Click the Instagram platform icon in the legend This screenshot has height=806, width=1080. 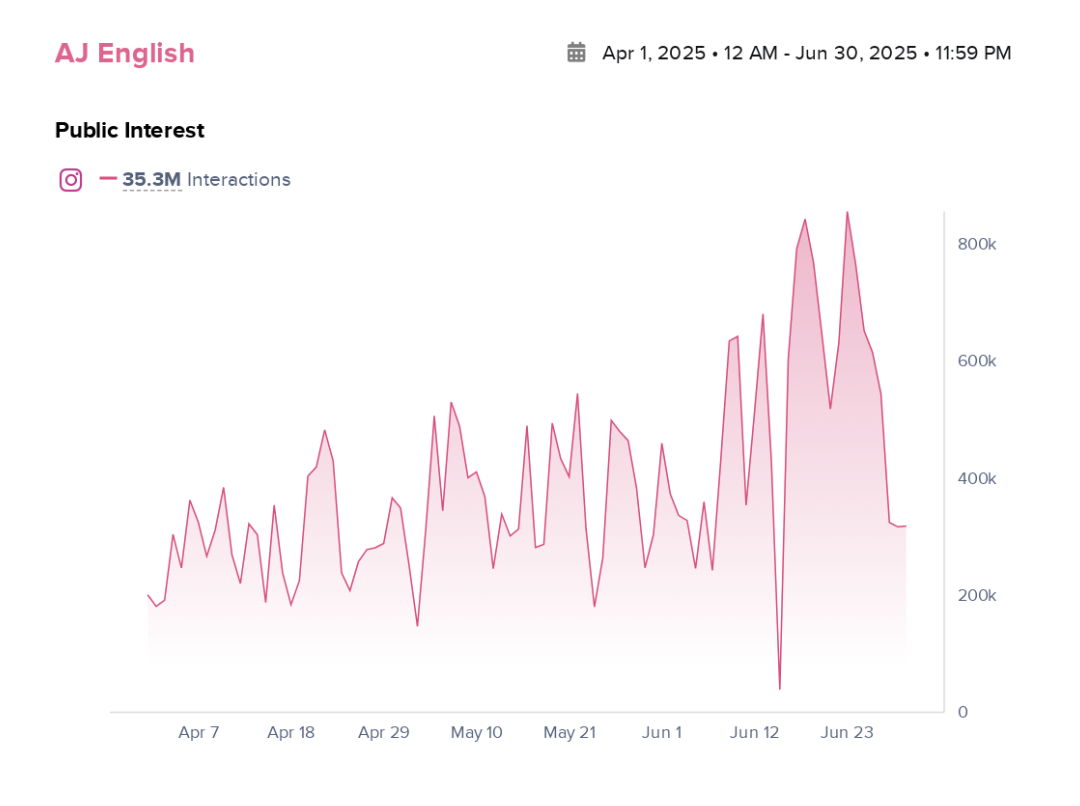tap(70, 179)
